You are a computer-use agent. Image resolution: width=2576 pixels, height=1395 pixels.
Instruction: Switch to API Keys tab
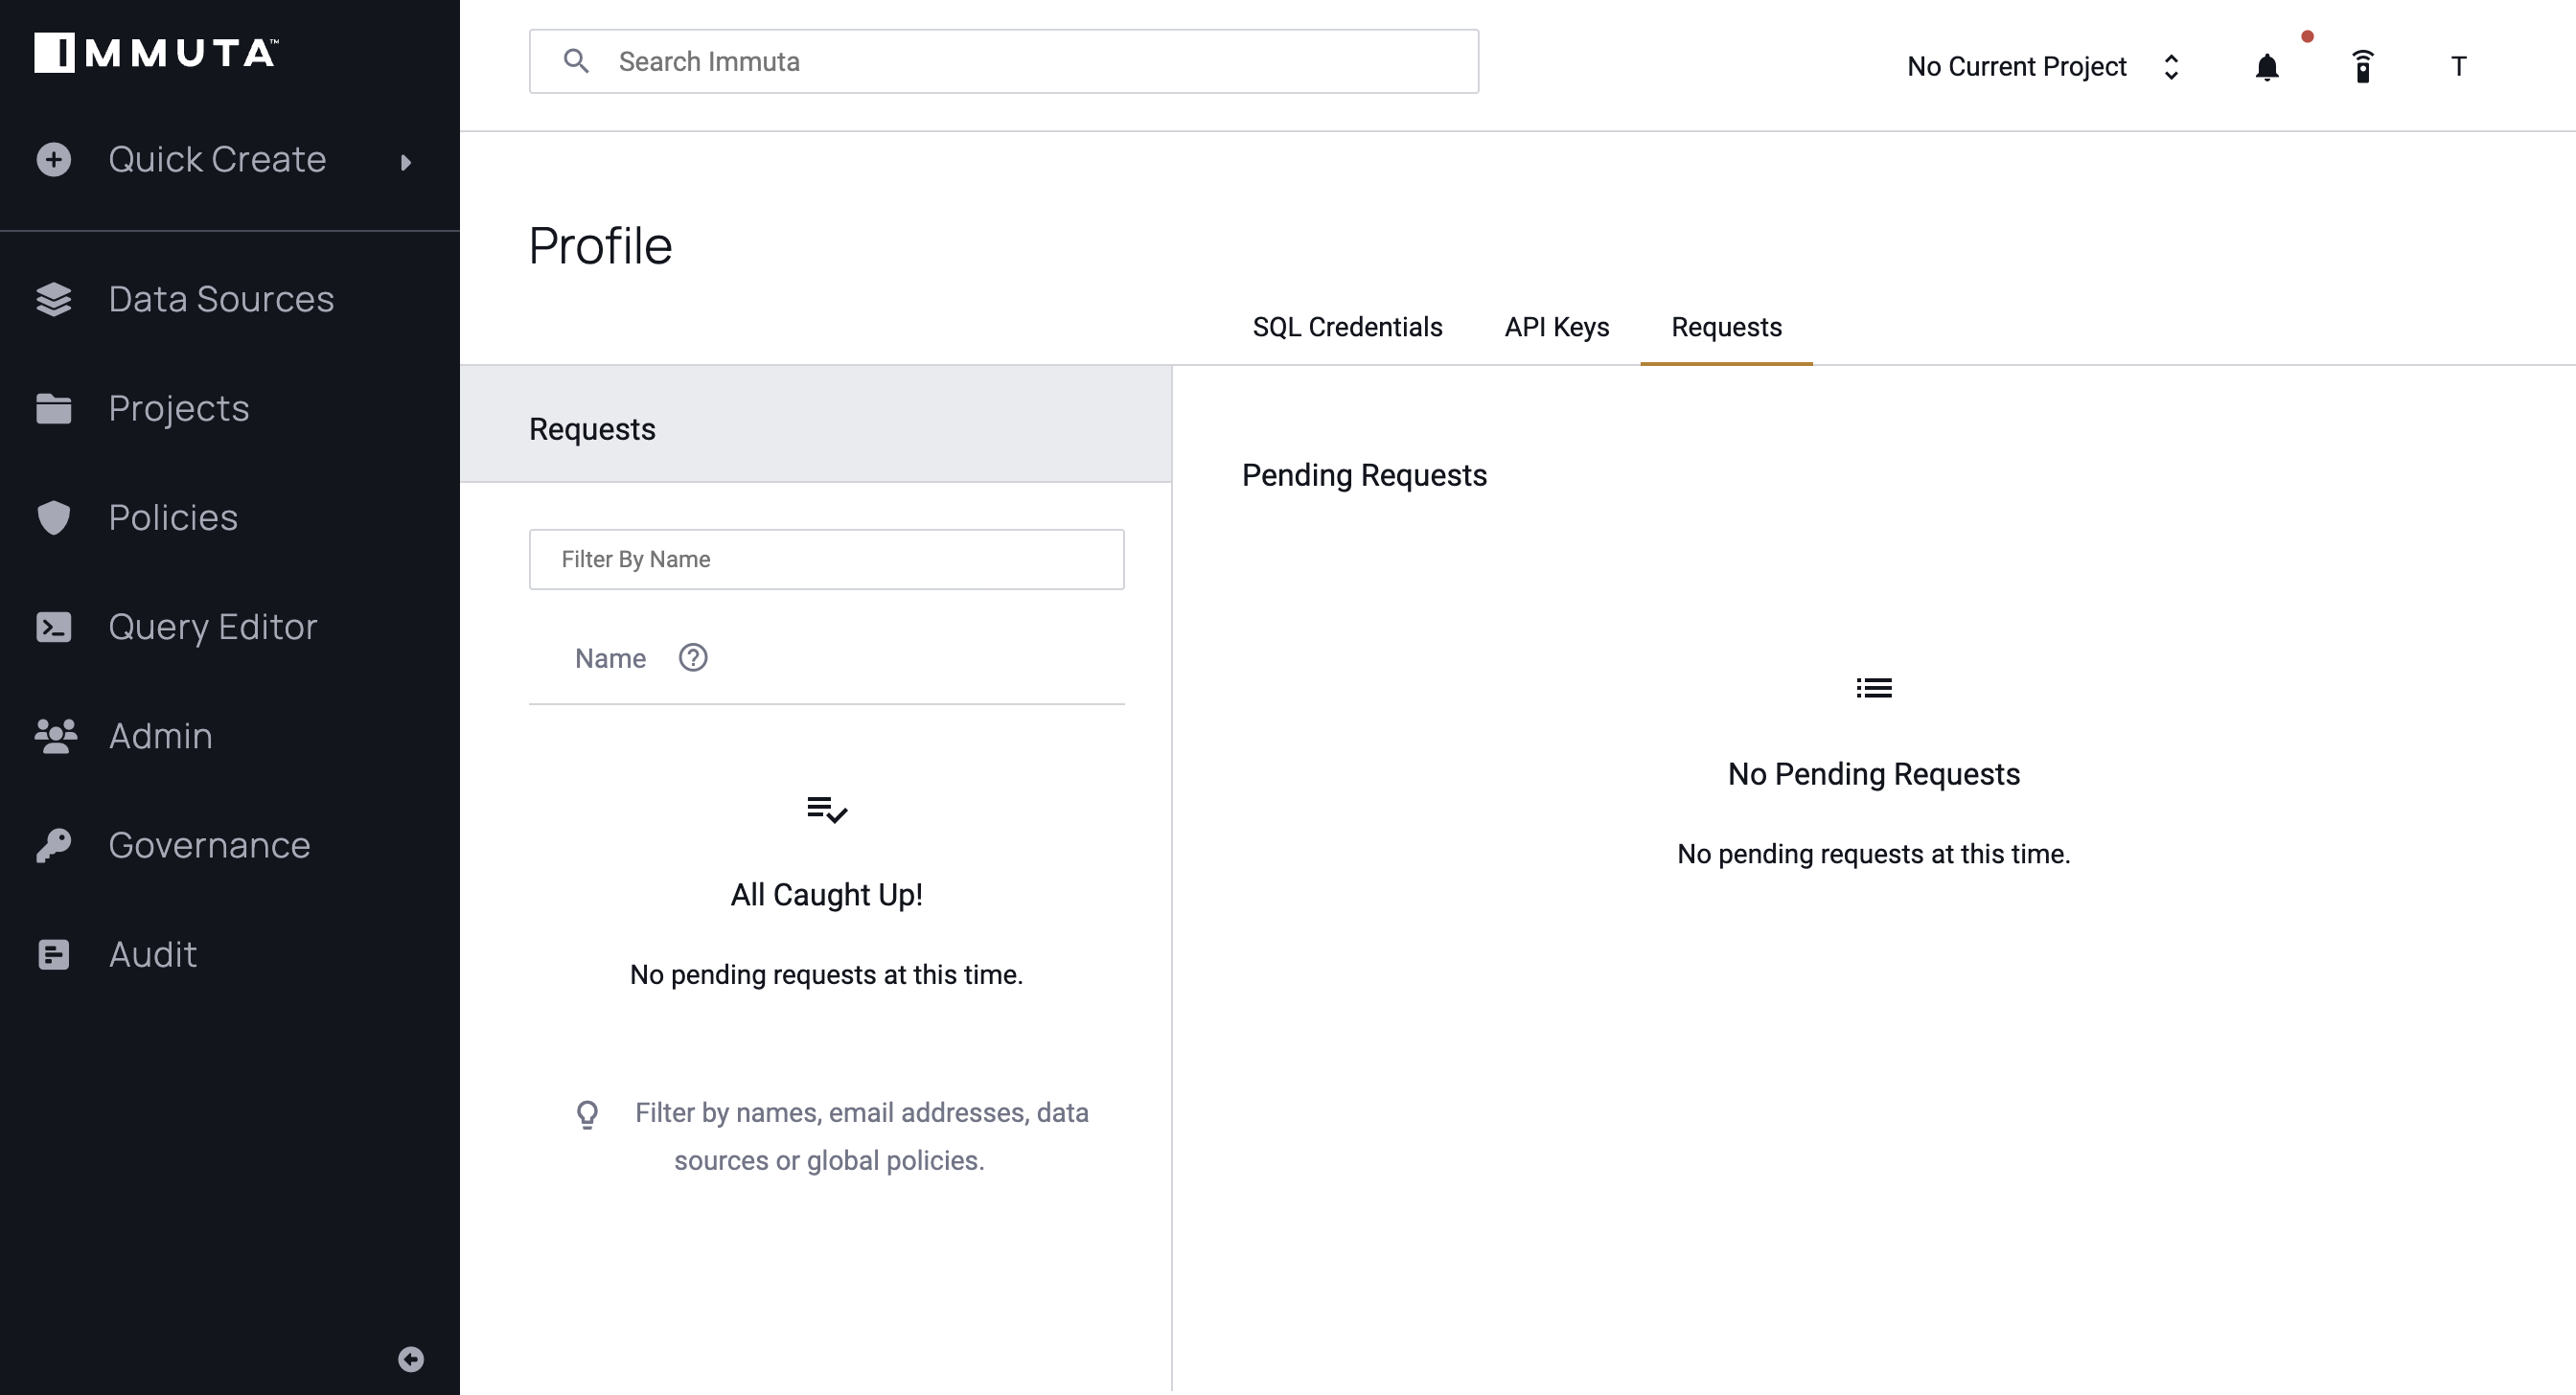coord(1557,327)
